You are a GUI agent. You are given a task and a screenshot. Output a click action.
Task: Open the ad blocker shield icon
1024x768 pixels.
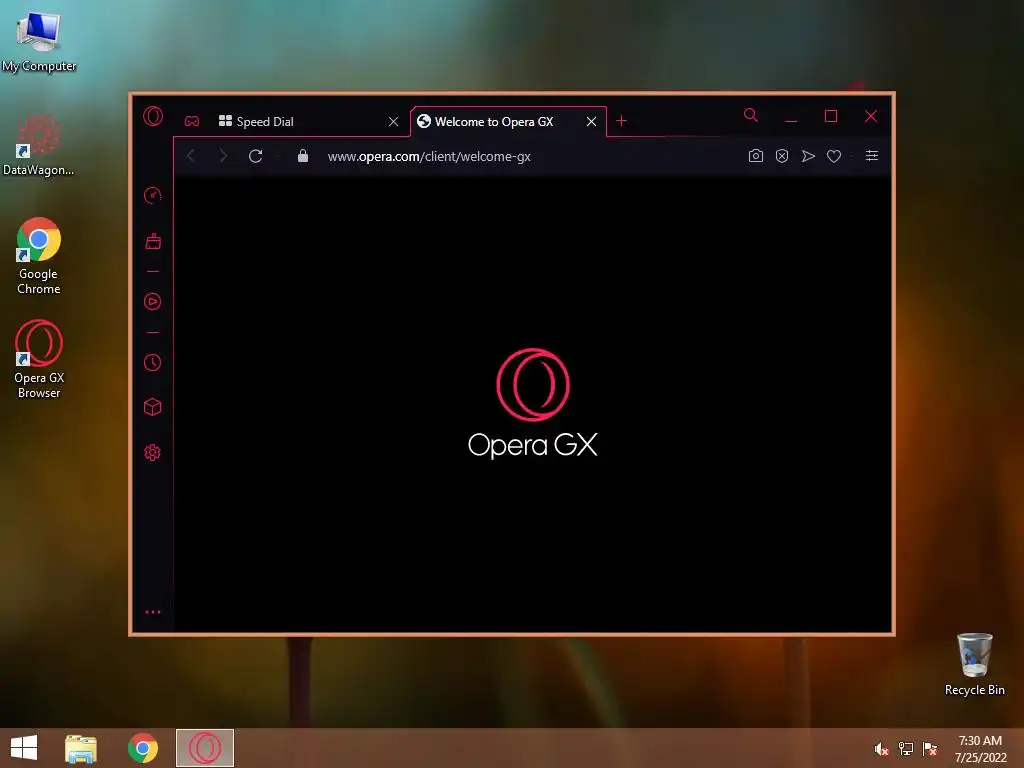coord(782,156)
